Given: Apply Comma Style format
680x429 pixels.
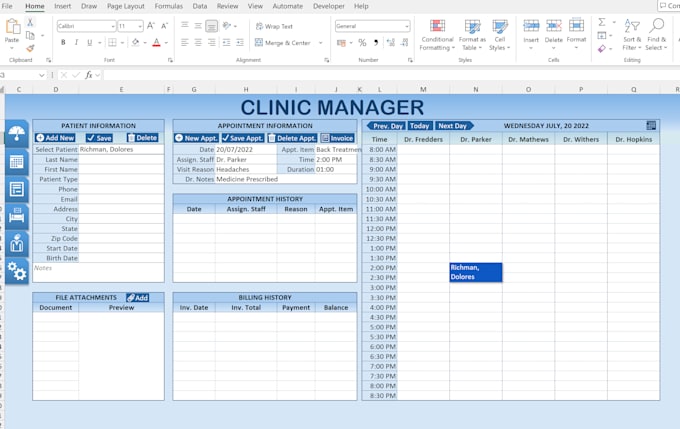Looking at the screenshot, I should pos(376,43).
